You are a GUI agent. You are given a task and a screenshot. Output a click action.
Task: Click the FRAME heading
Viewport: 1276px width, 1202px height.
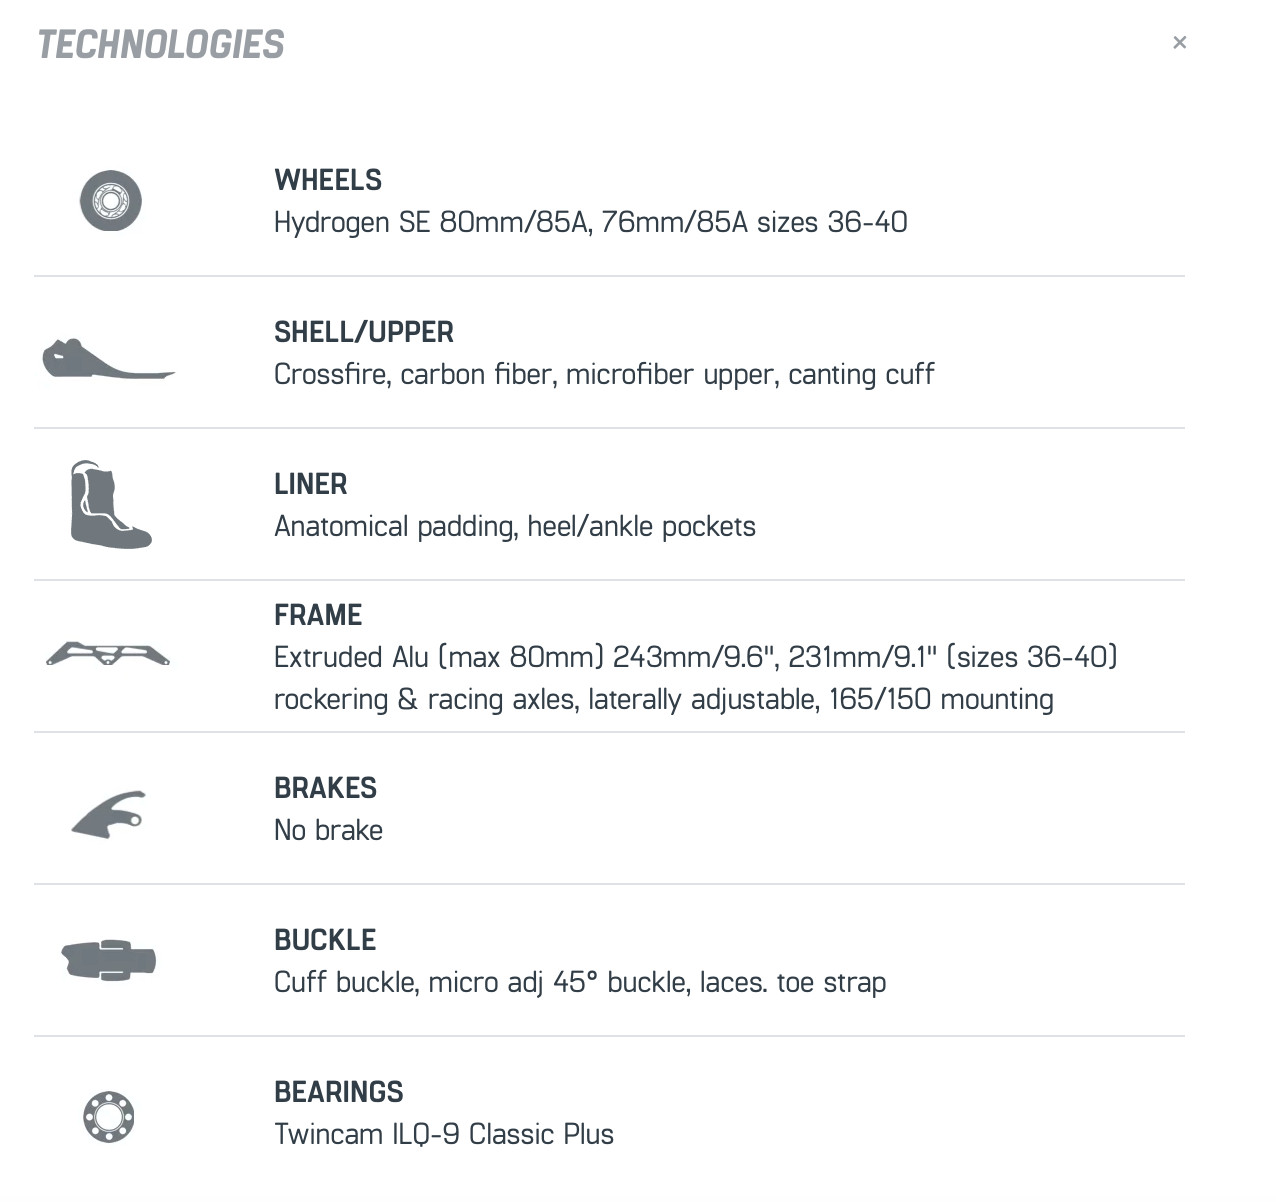point(318,615)
